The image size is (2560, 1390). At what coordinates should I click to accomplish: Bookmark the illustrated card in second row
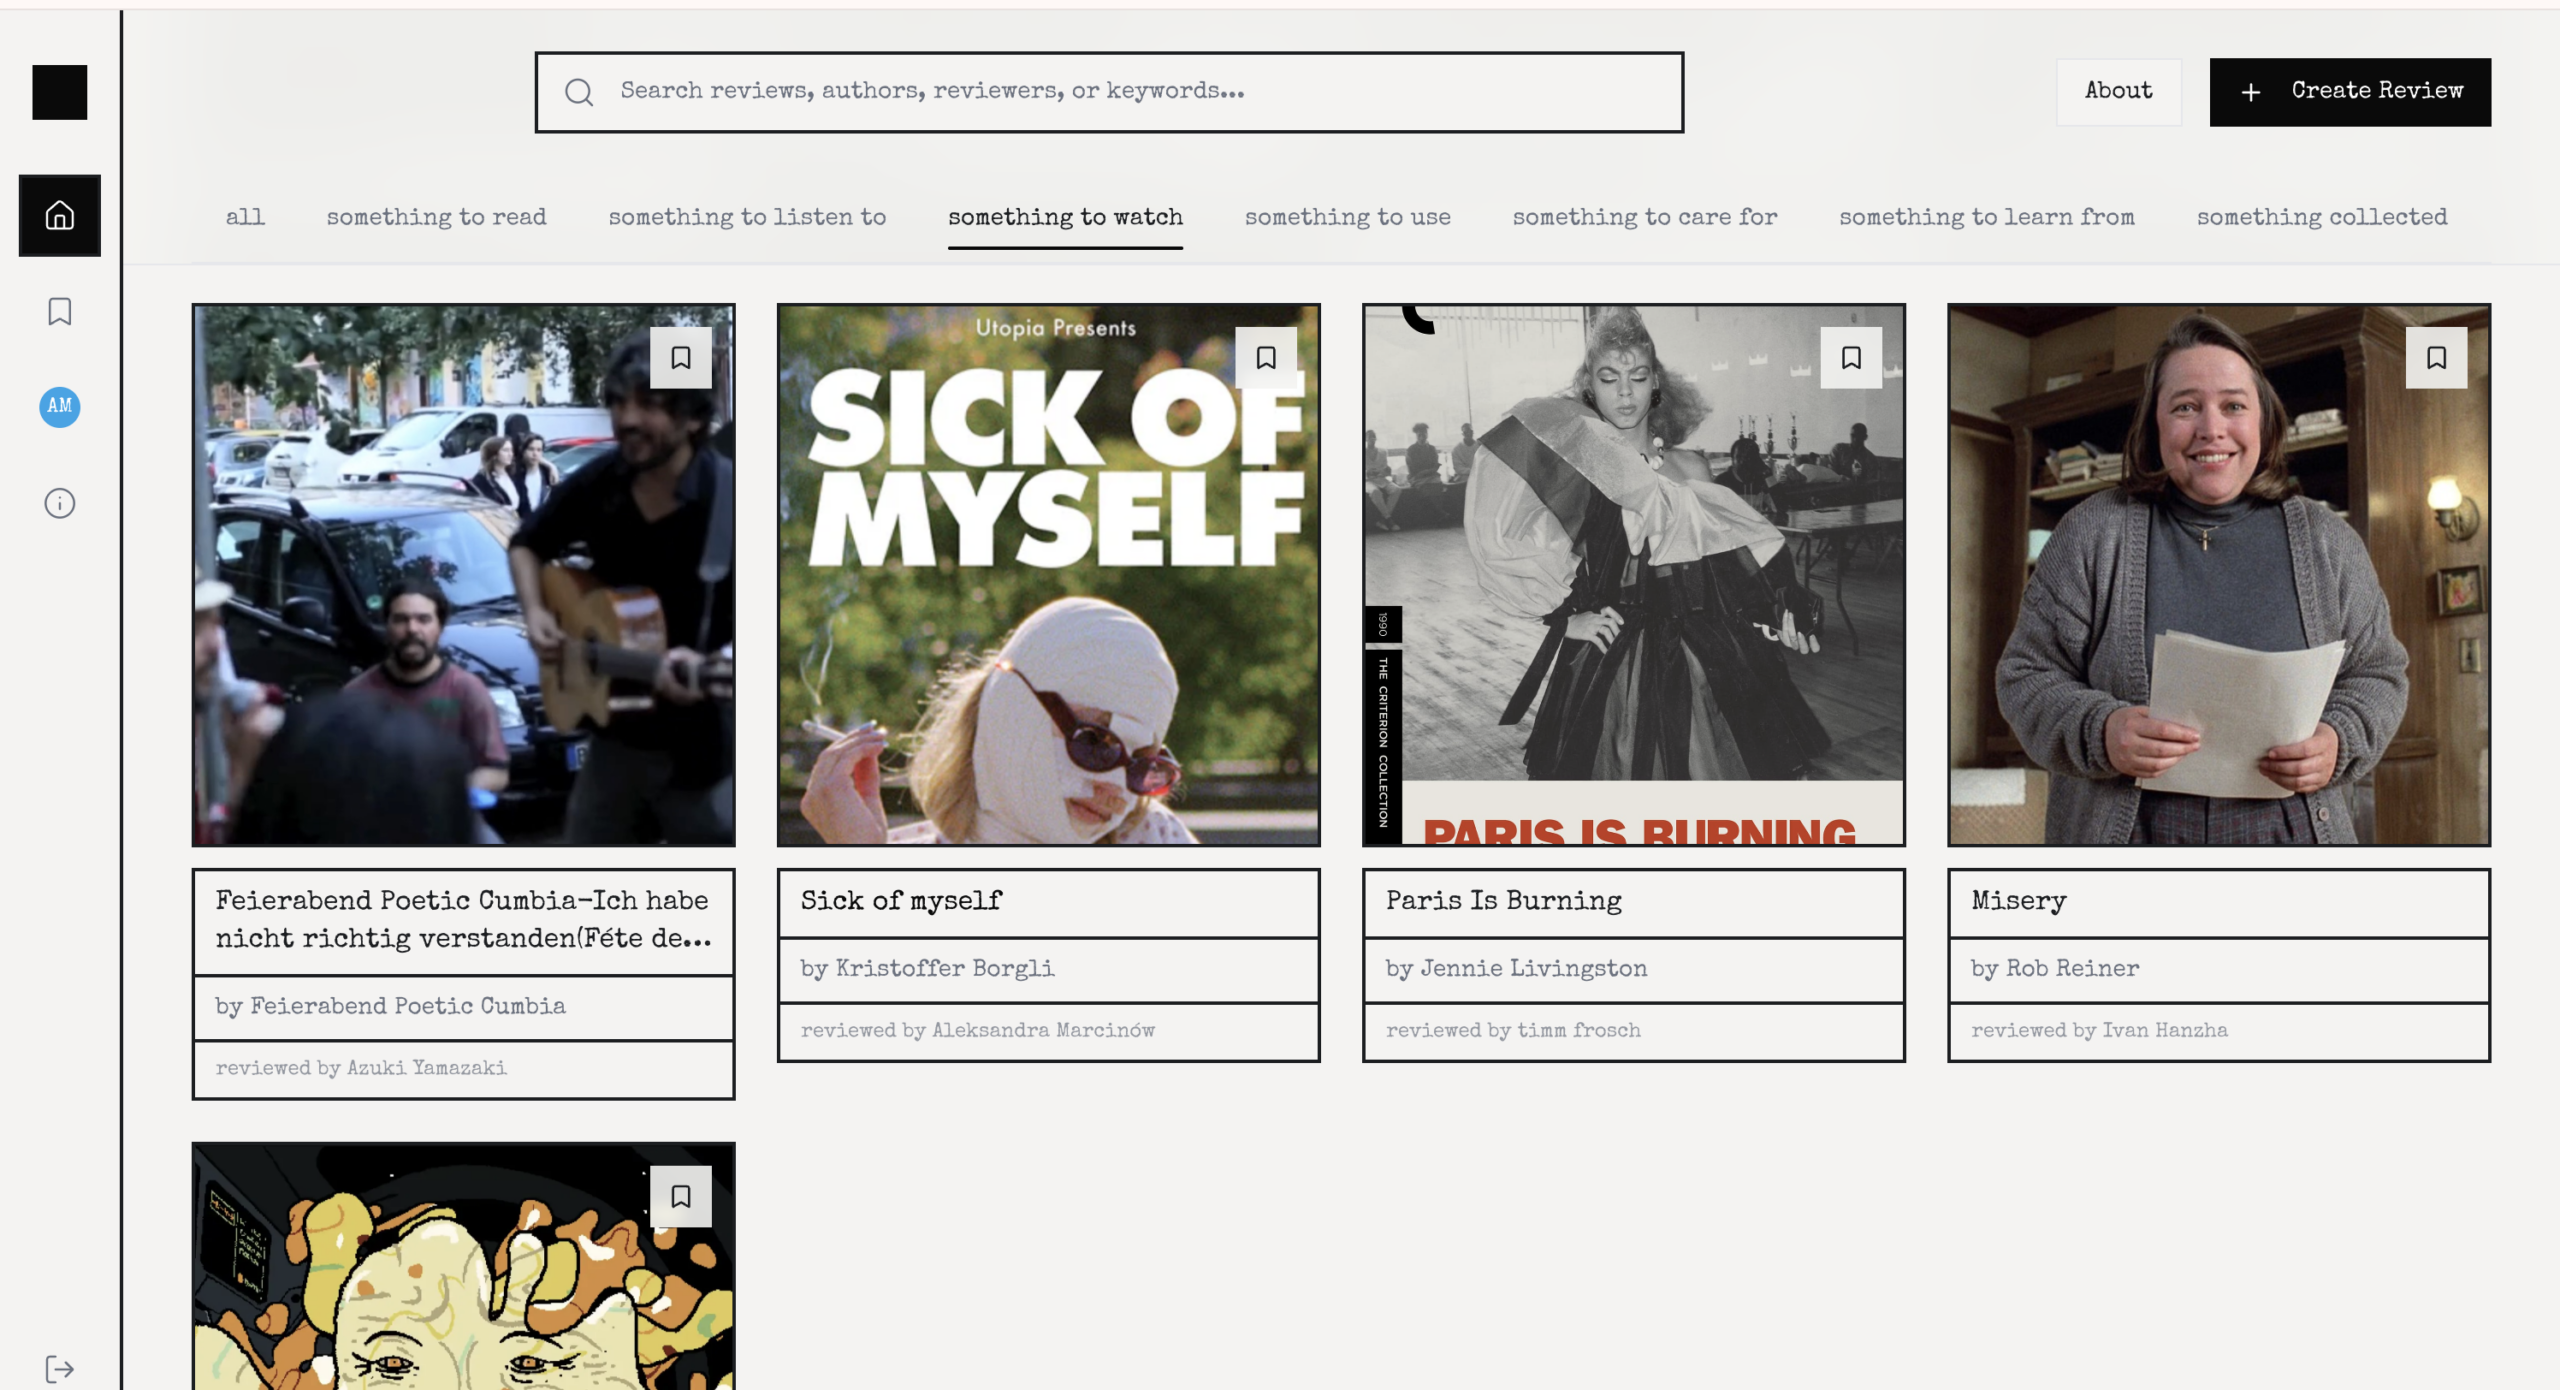click(x=681, y=1196)
